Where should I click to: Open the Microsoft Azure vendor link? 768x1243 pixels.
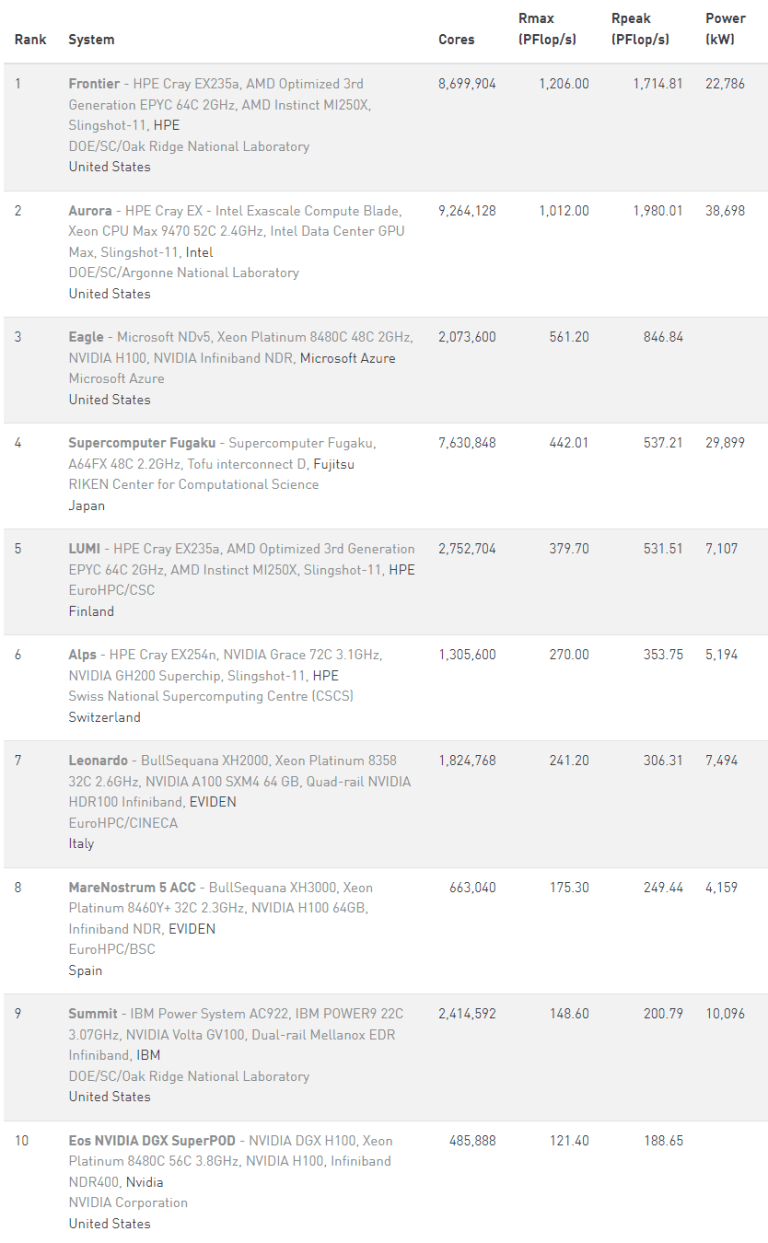click(x=347, y=358)
